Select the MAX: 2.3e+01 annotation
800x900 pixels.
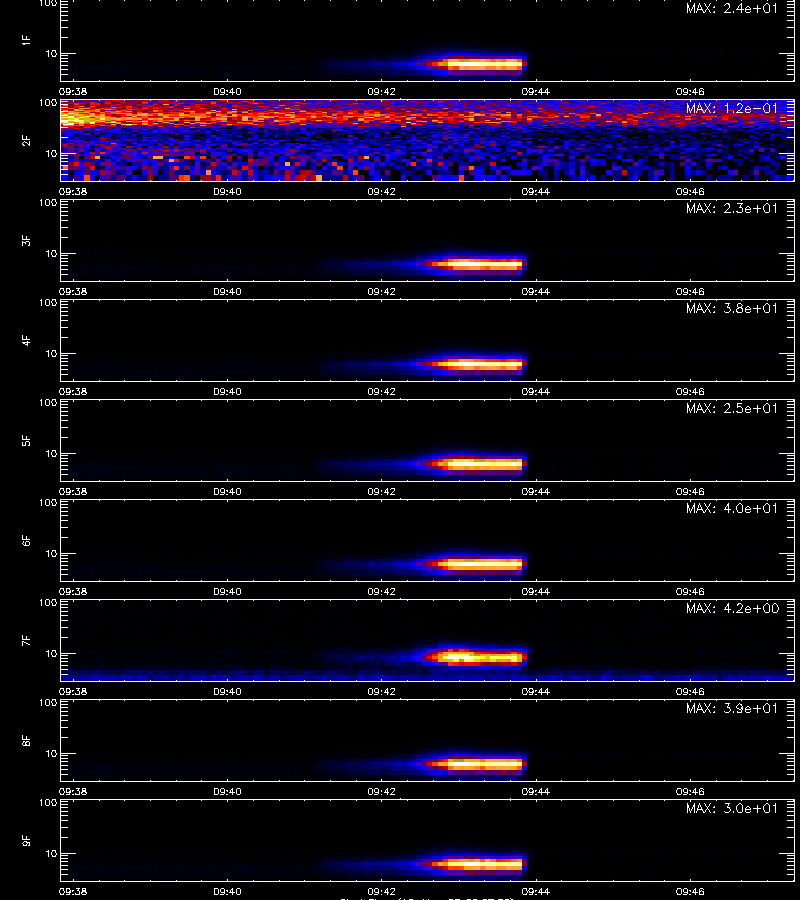click(x=732, y=208)
